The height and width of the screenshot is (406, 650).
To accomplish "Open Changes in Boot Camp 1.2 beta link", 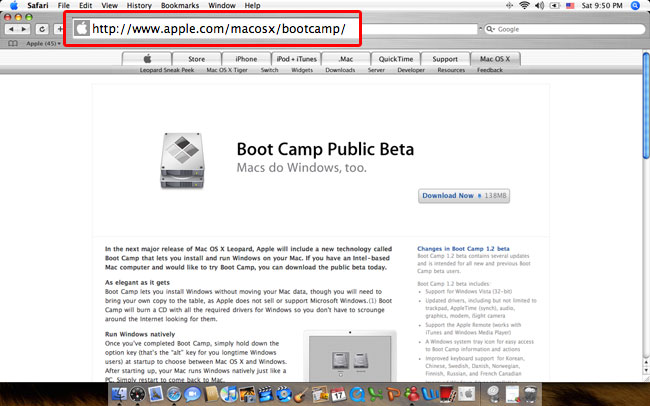I will click(463, 248).
